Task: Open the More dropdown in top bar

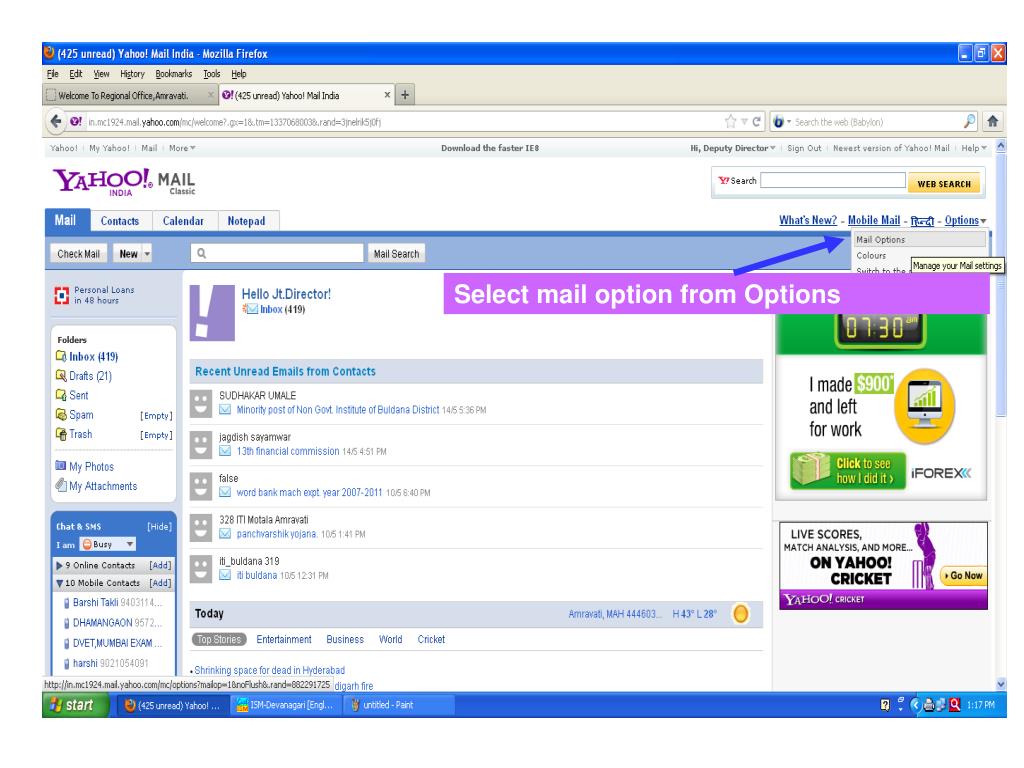Action: (x=182, y=148)
